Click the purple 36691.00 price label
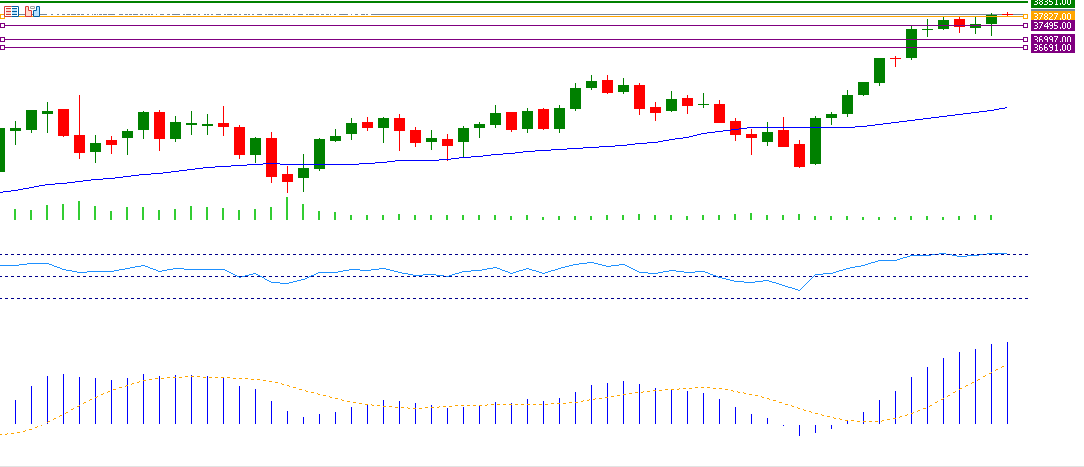Screen dimensions: 1084x467 point(1054,48)
